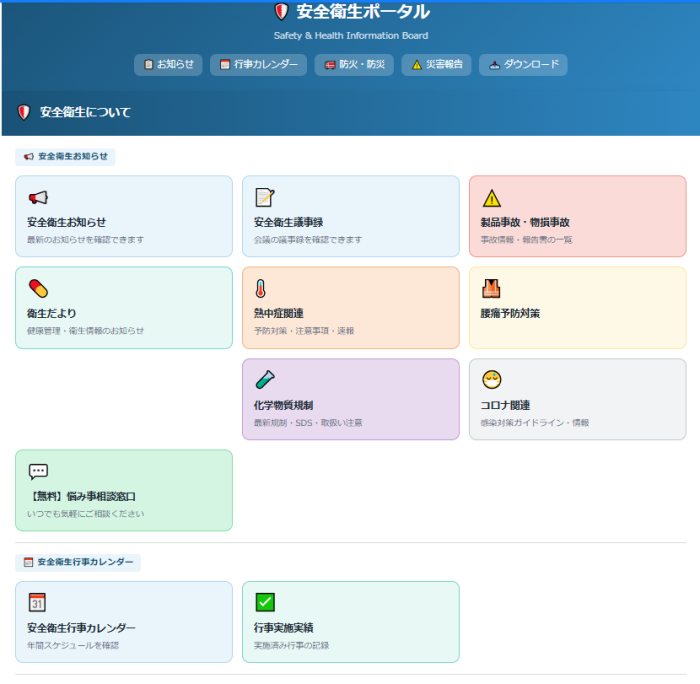Select the 安全衛生について heading text

[x=85, y=112]
